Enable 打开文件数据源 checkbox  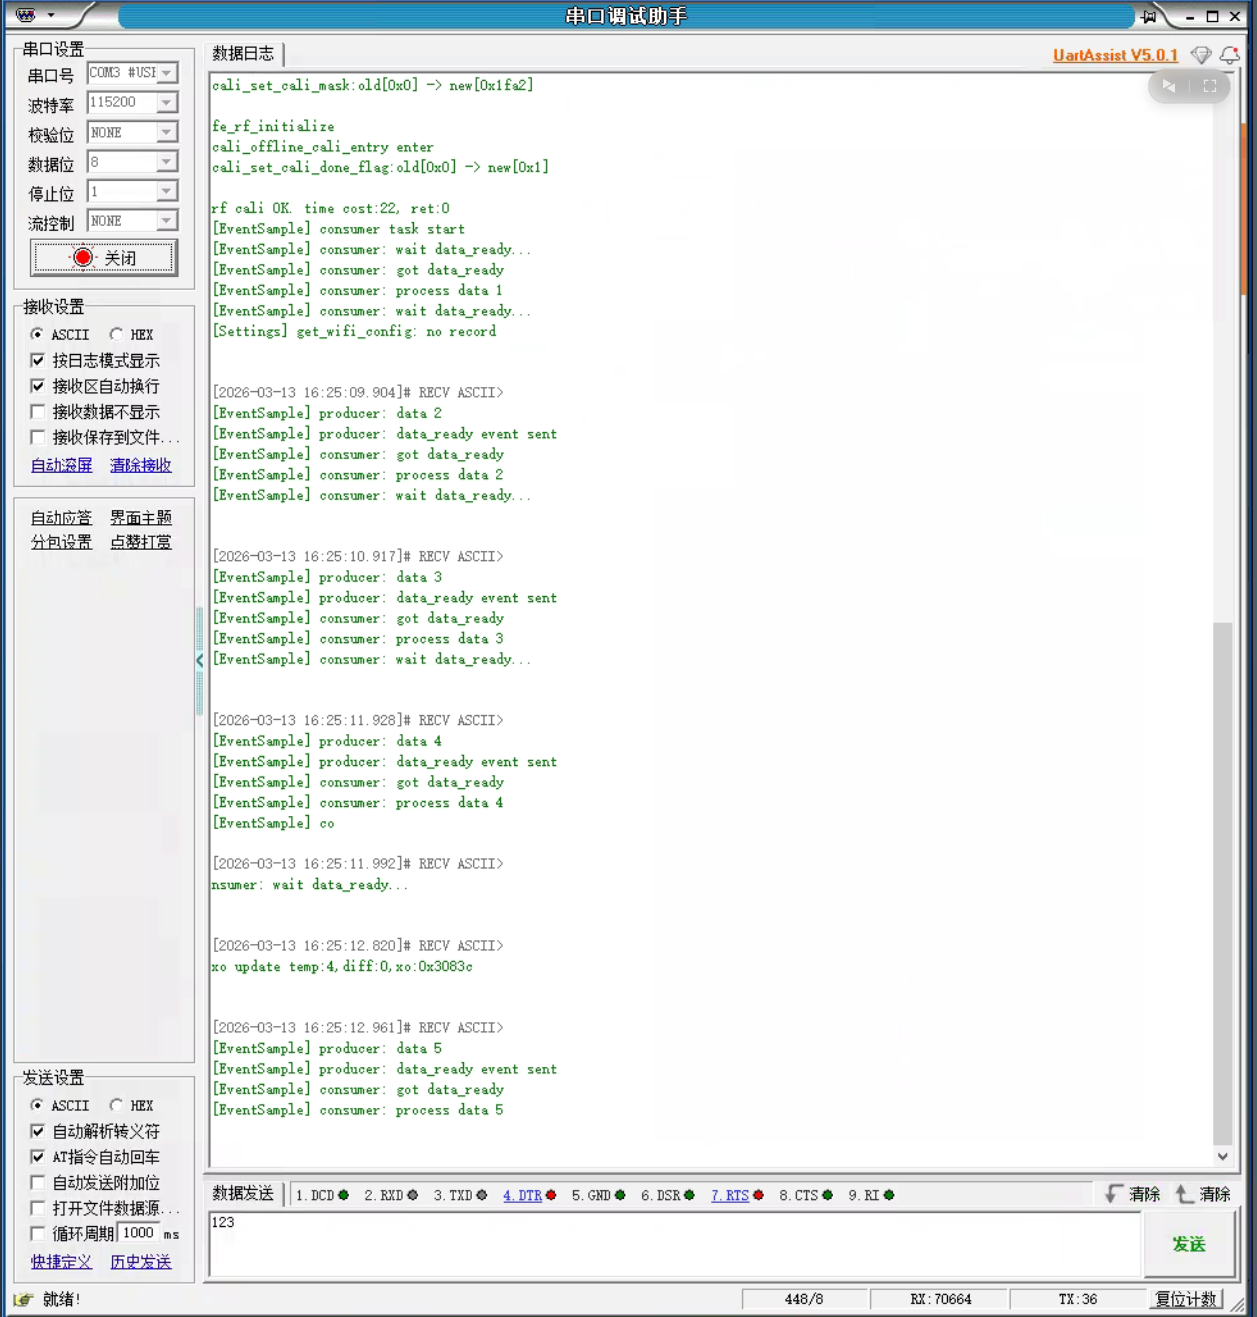(38, 1208)
